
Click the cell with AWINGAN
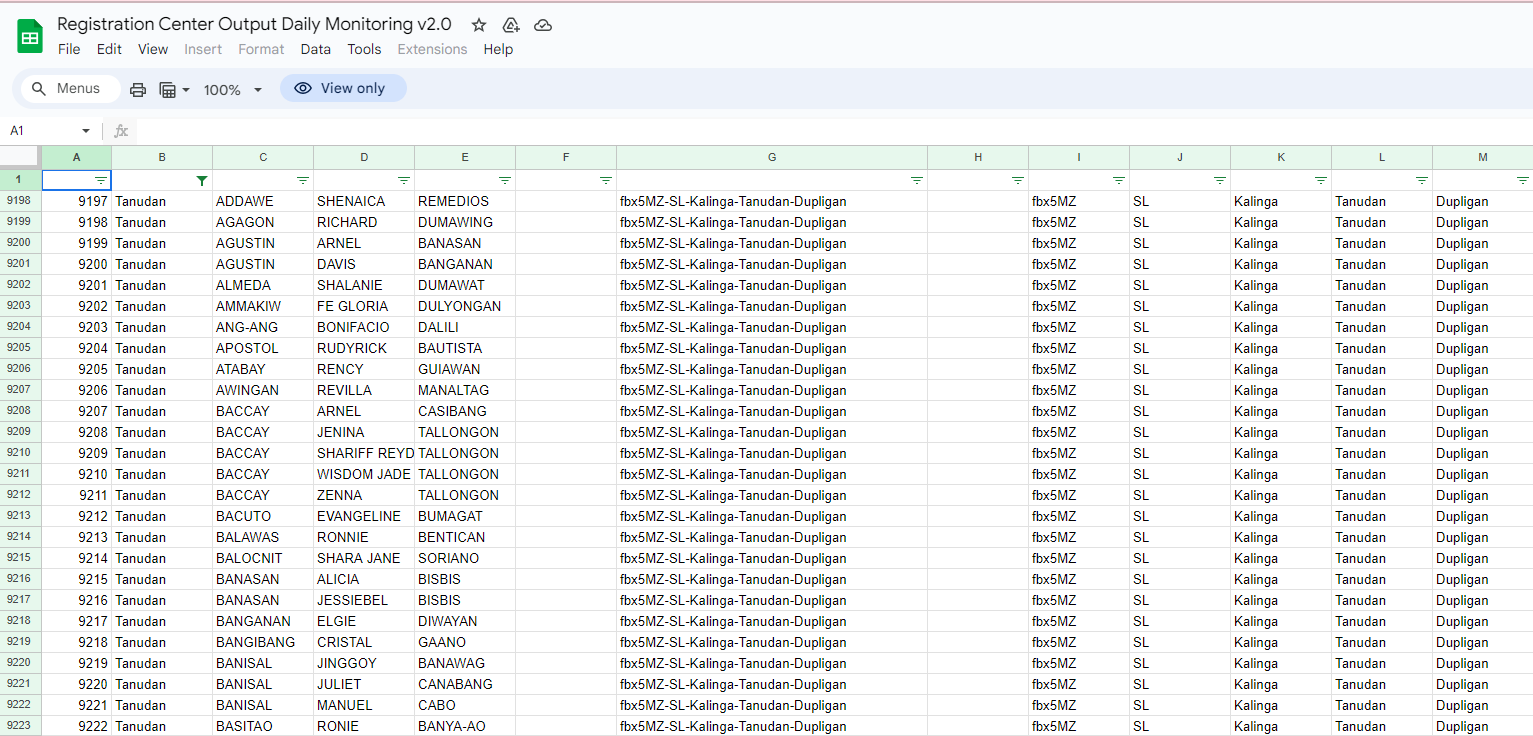point(263,390)
